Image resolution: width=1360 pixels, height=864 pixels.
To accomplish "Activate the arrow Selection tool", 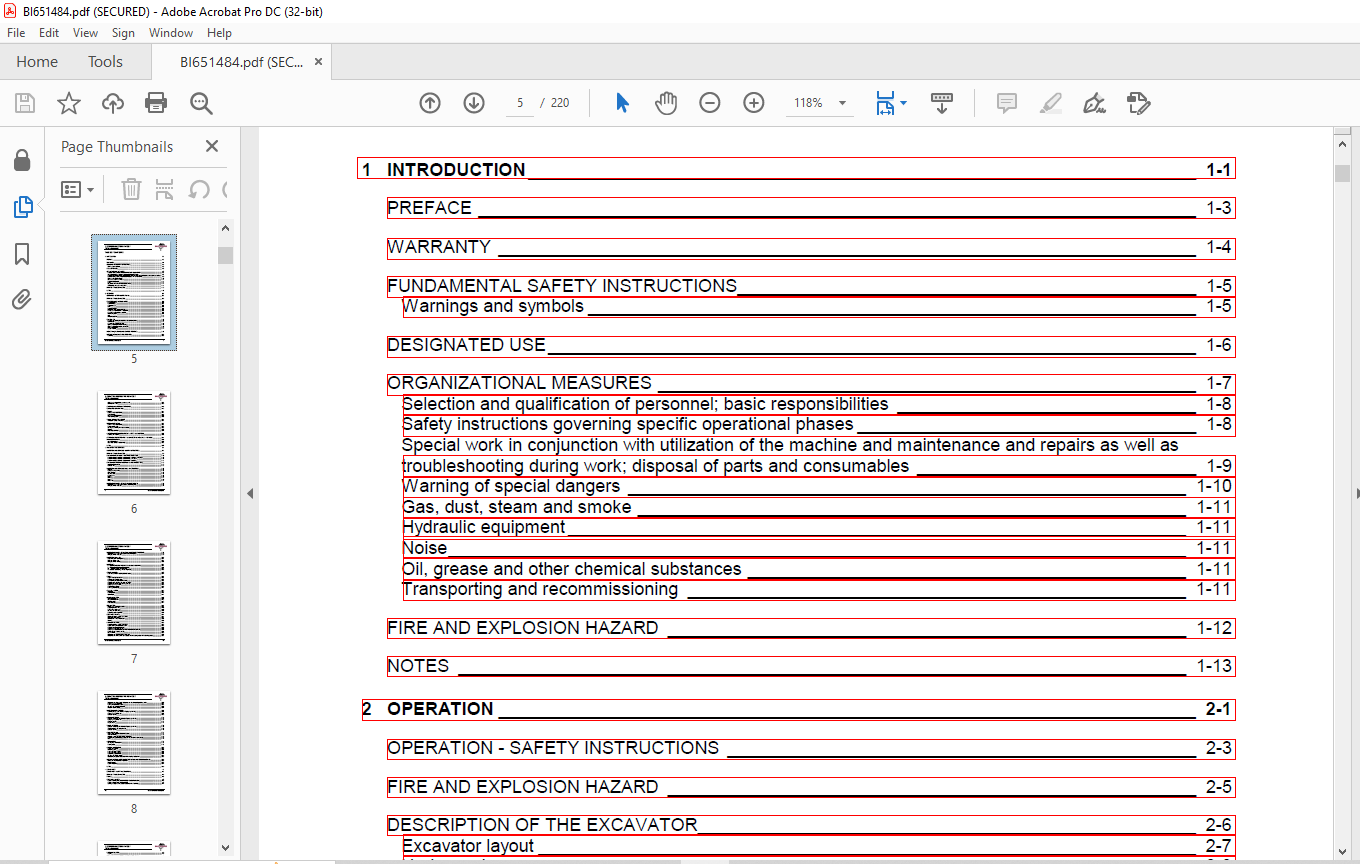I will pos(622,103).
